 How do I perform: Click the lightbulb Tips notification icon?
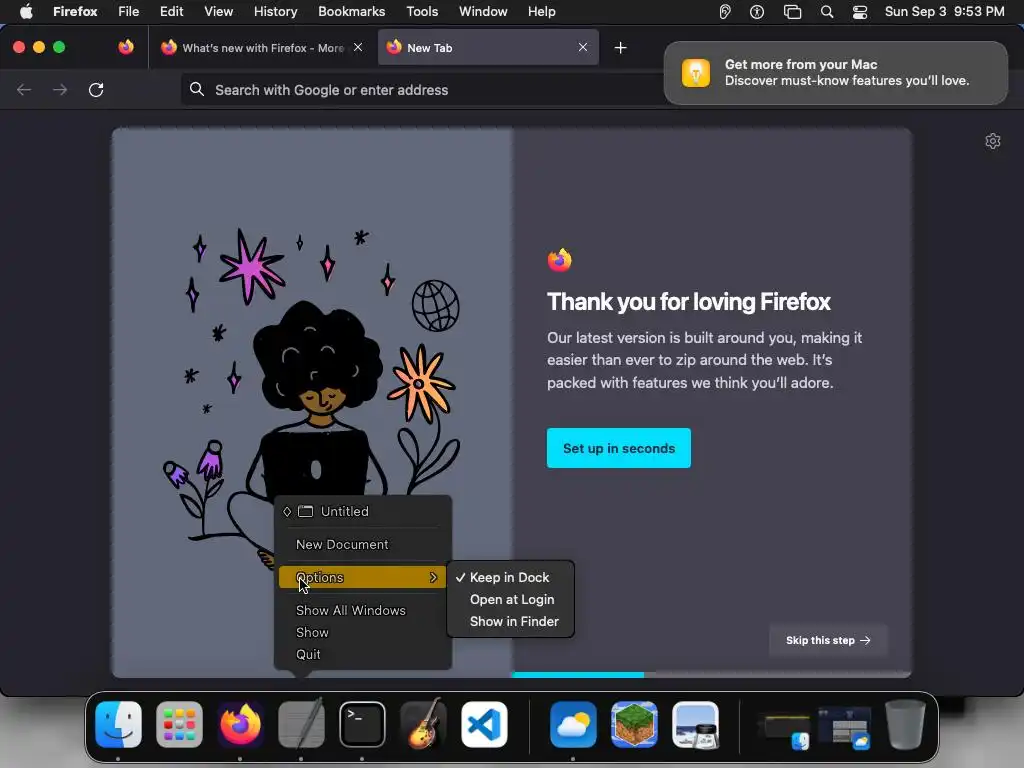pos(696,72)
